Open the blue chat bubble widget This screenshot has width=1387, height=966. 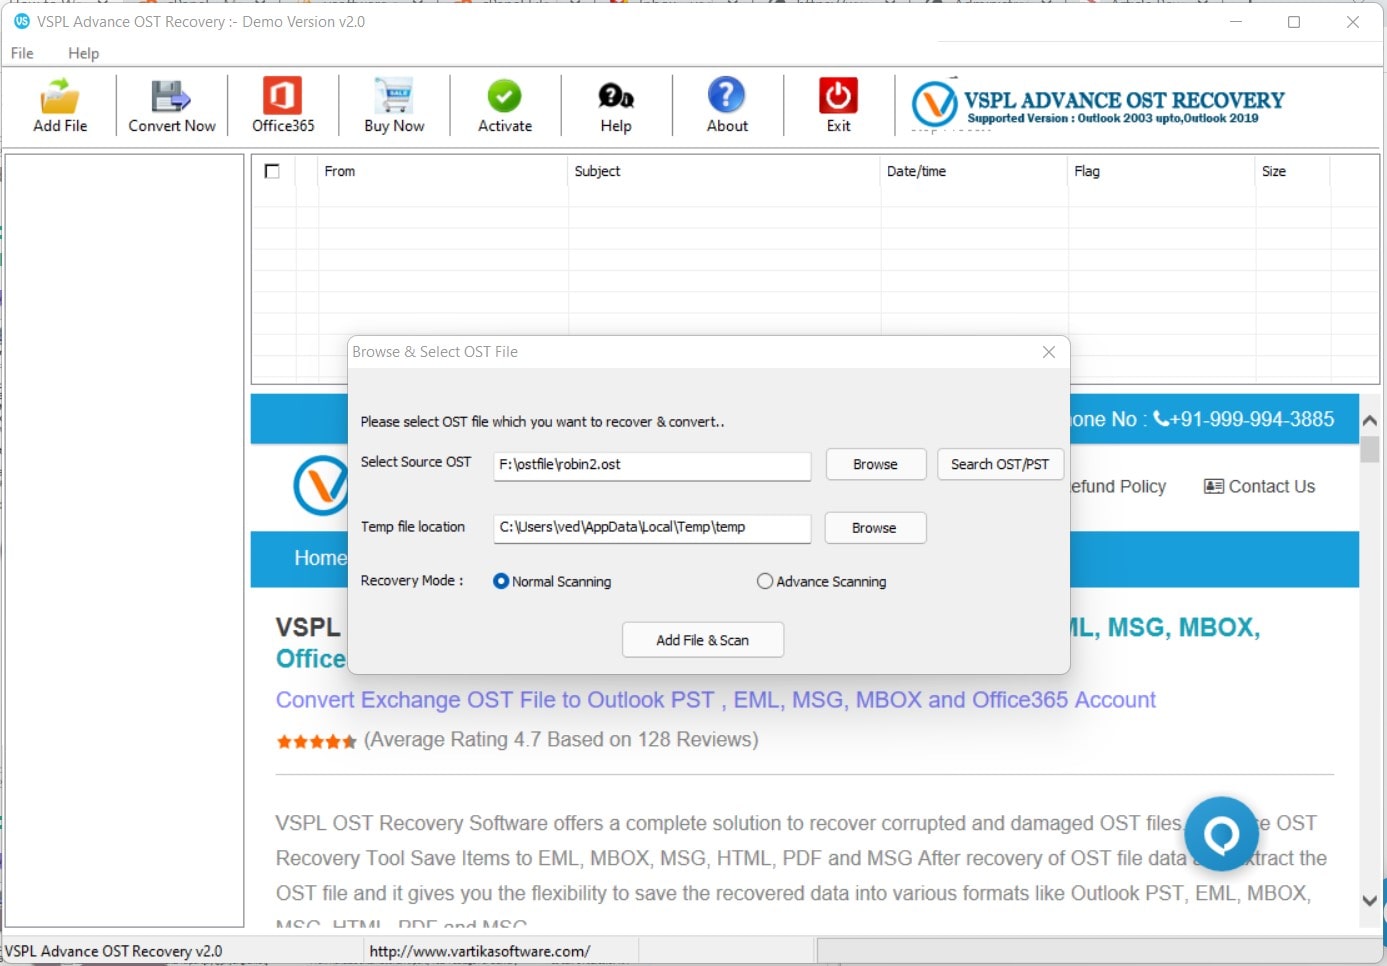click(x=1221, y=833)
